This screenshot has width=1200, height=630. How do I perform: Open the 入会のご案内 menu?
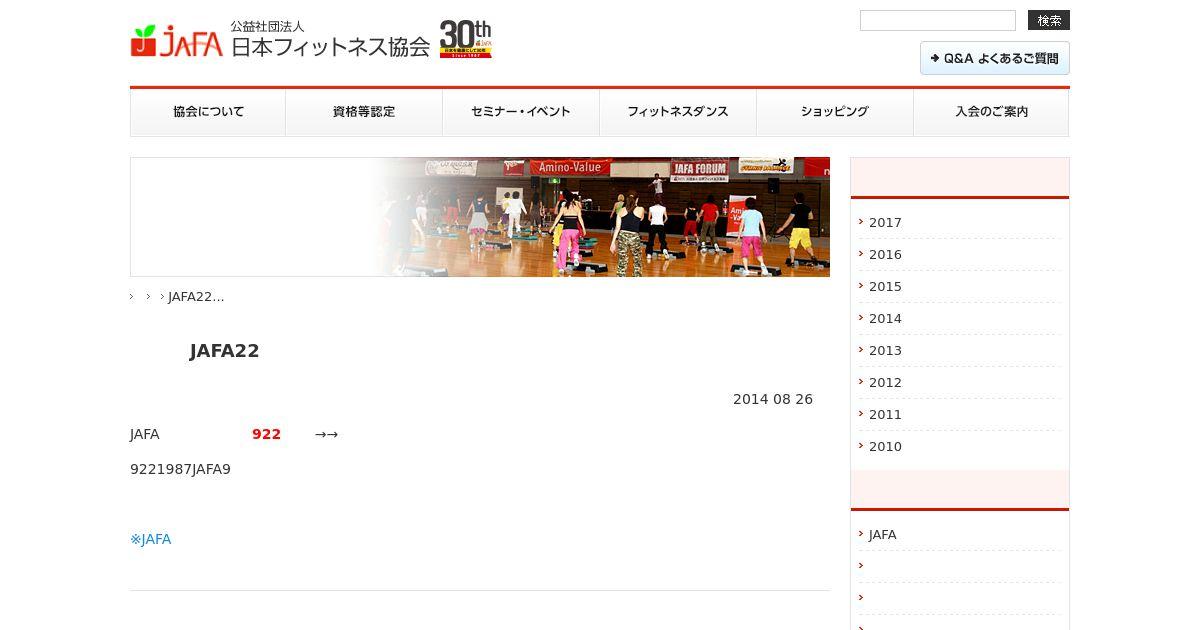[991, 112]
